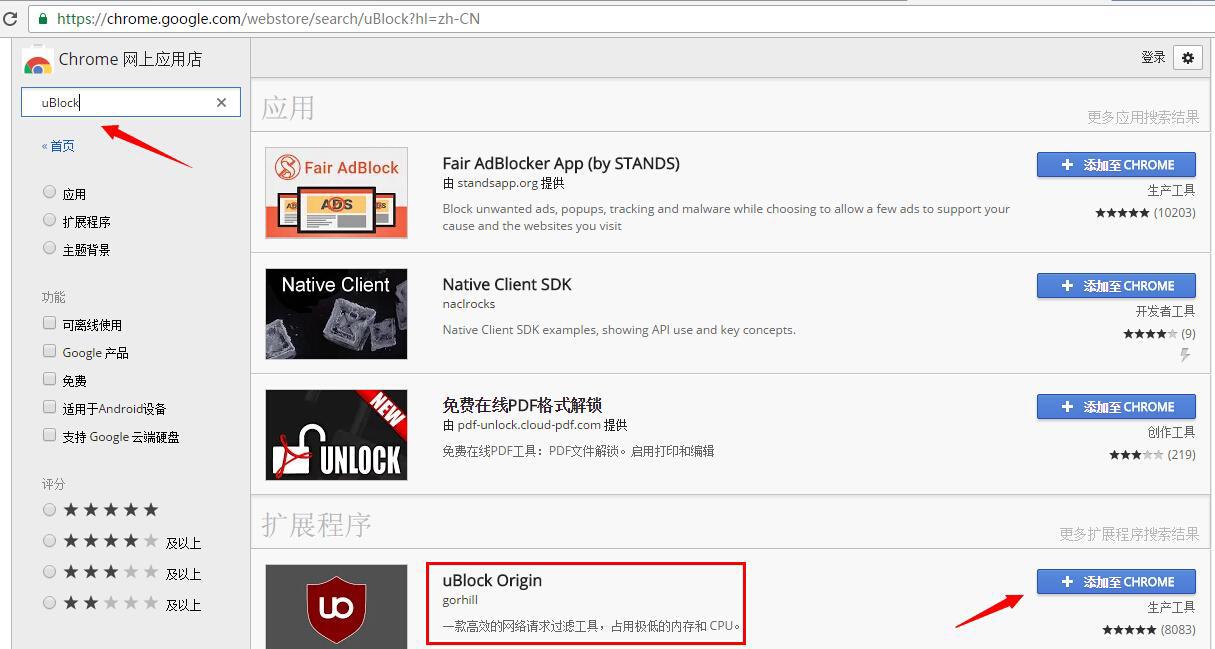This screenshot has width=1215, height=649.
Task: Click the gorhill author name
Action: click(462, 601)
